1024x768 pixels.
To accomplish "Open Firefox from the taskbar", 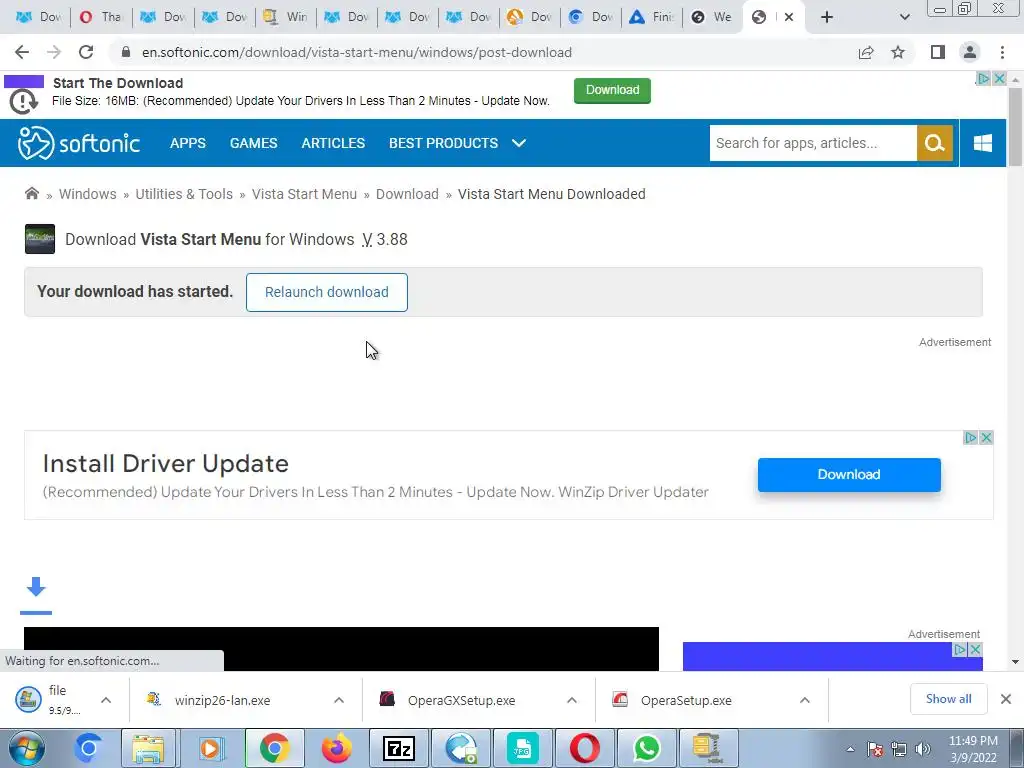I will point(337,748).
